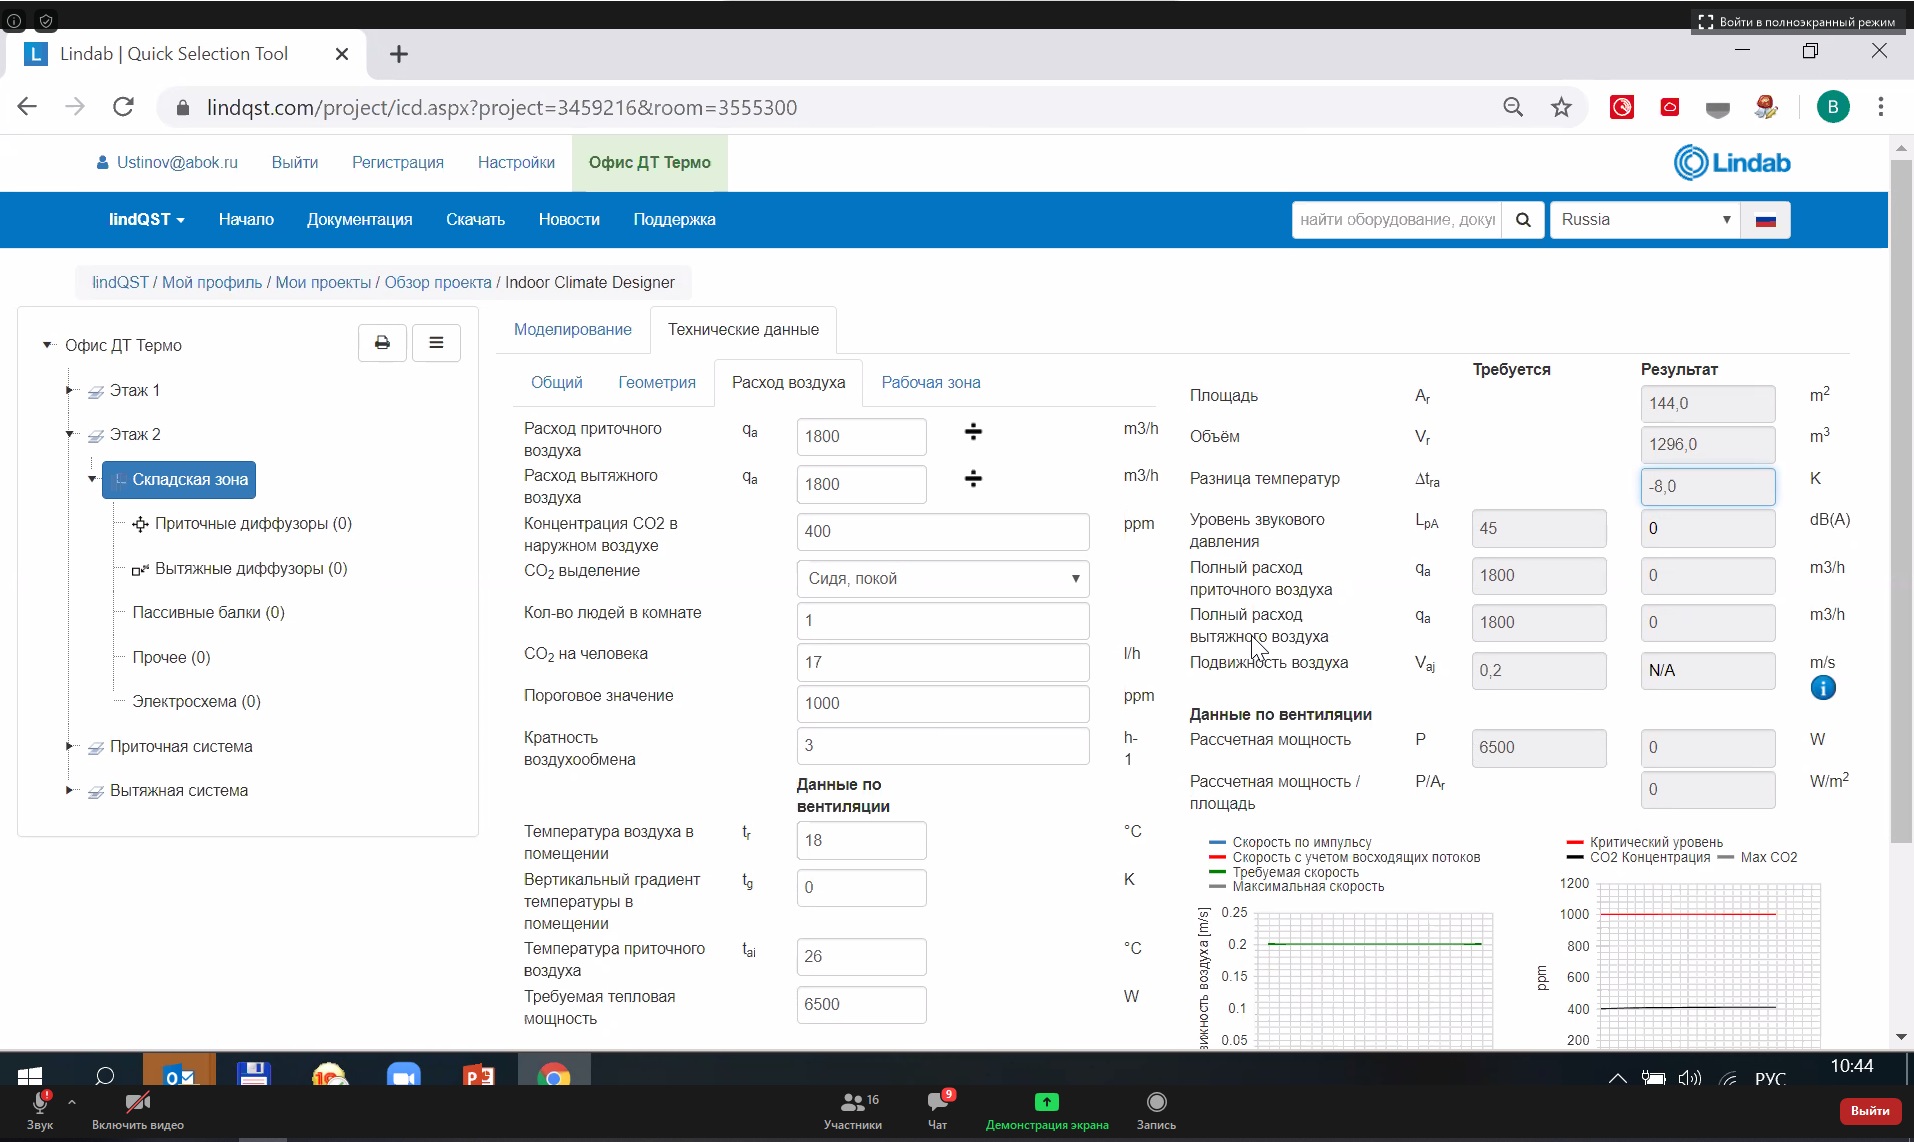Open the Windows Start menu
The width and height of the screenshot is (1914, 1142).
(30, 1075)
